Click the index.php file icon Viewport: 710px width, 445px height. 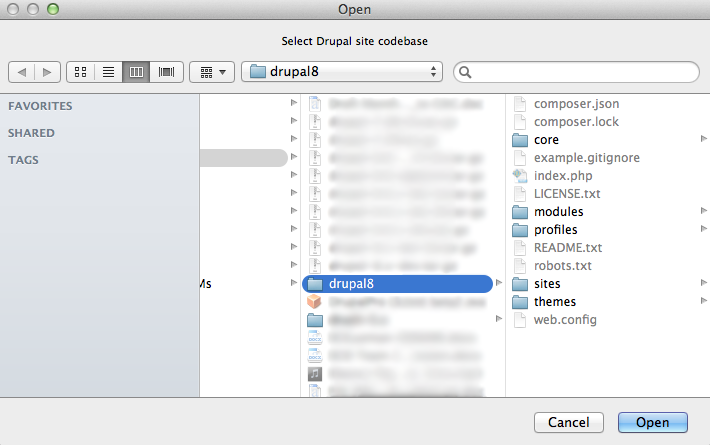pos(520,176)
